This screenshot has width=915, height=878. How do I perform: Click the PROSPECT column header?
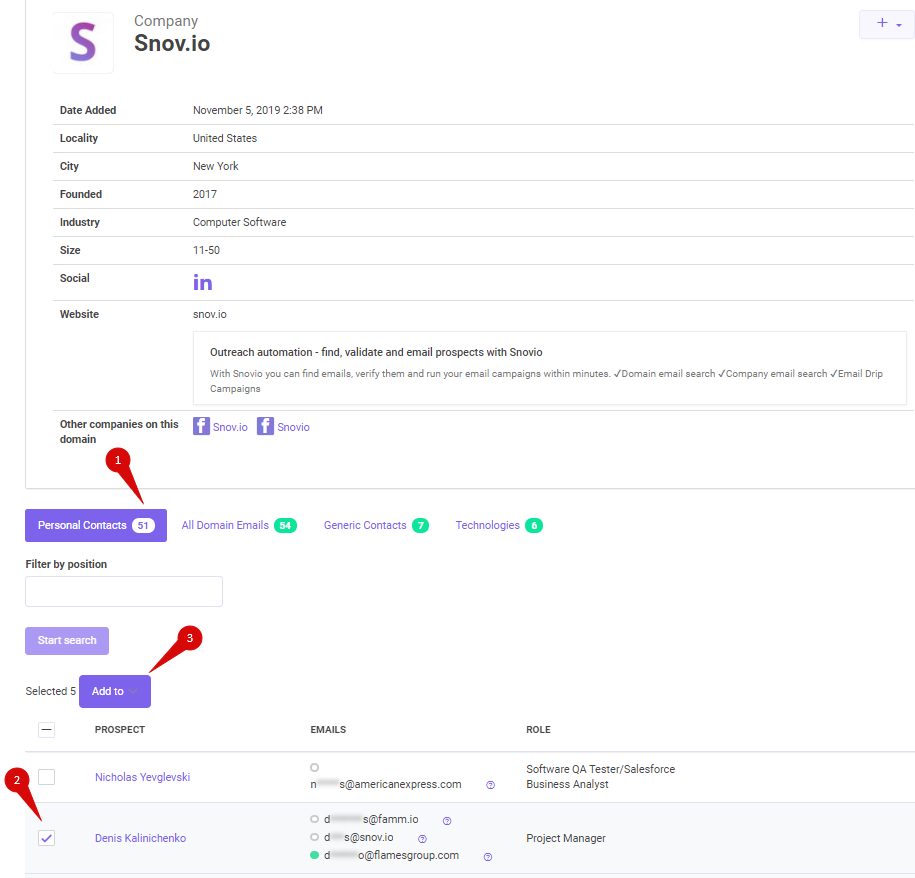120,730
